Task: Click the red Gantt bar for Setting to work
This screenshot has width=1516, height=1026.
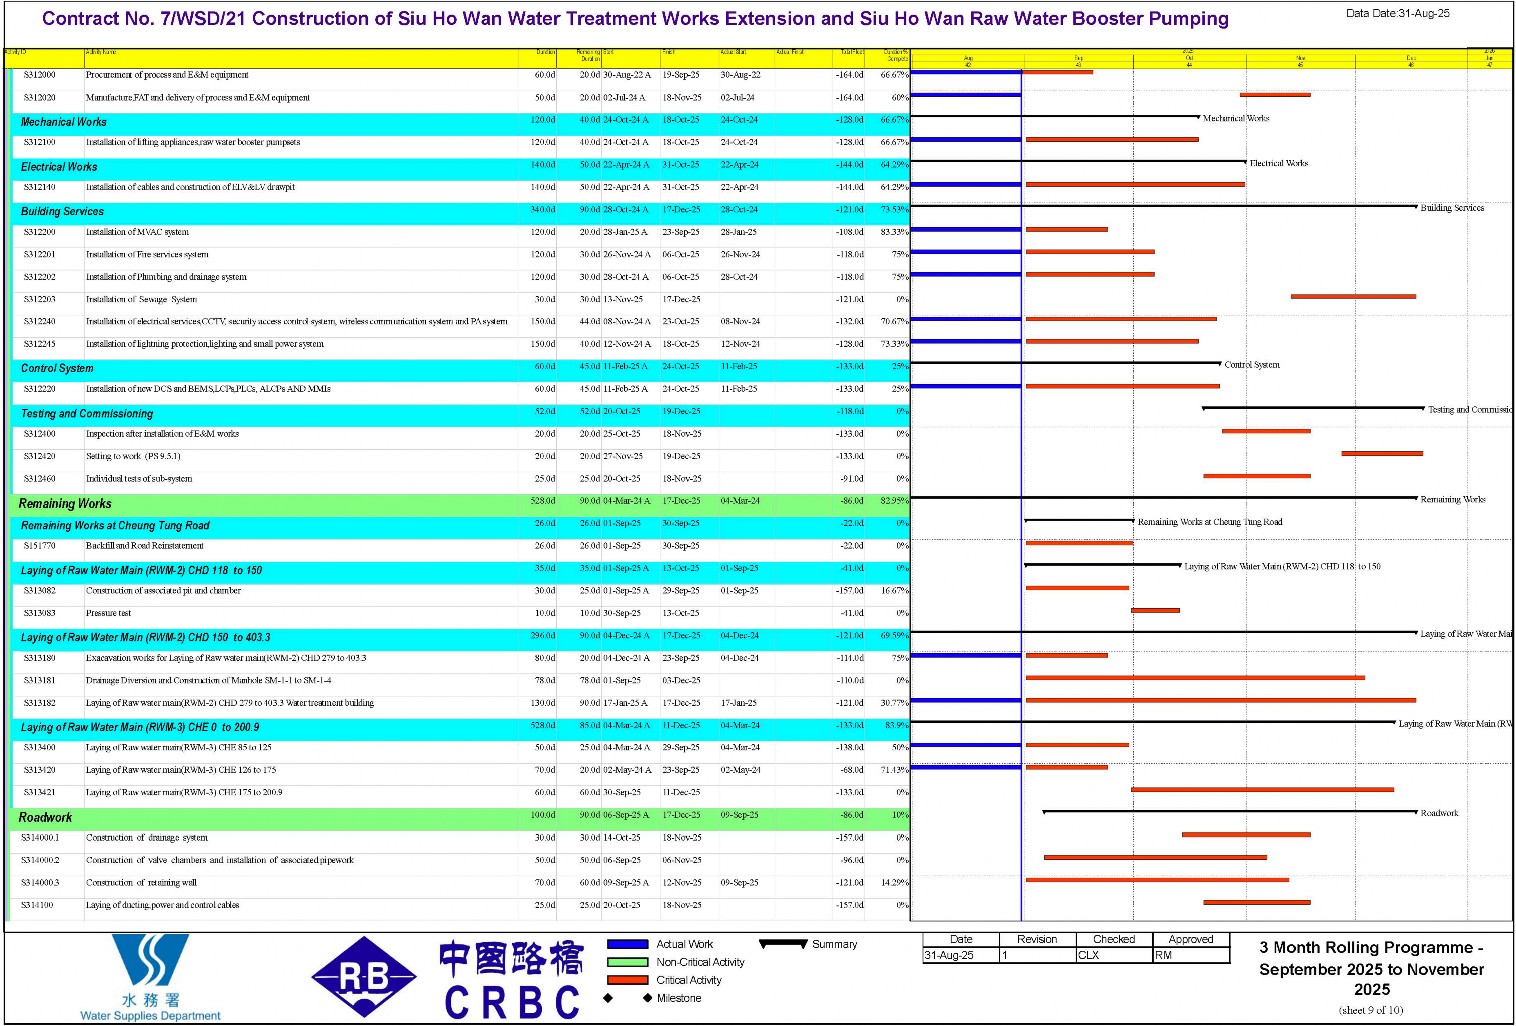Action: point(1382,453)
